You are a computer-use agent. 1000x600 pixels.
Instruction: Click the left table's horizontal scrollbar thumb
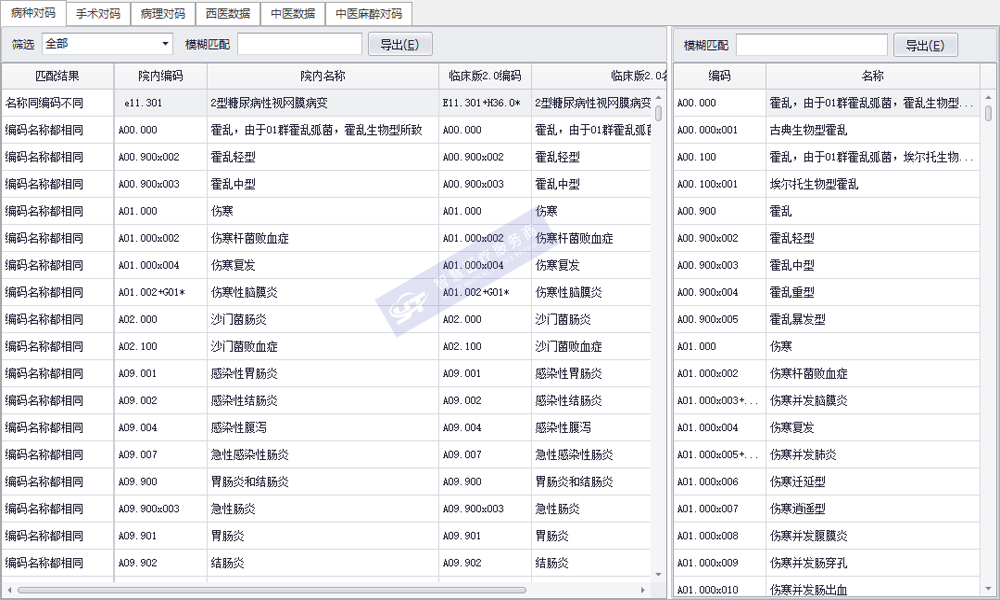click(x=270, y=590)
